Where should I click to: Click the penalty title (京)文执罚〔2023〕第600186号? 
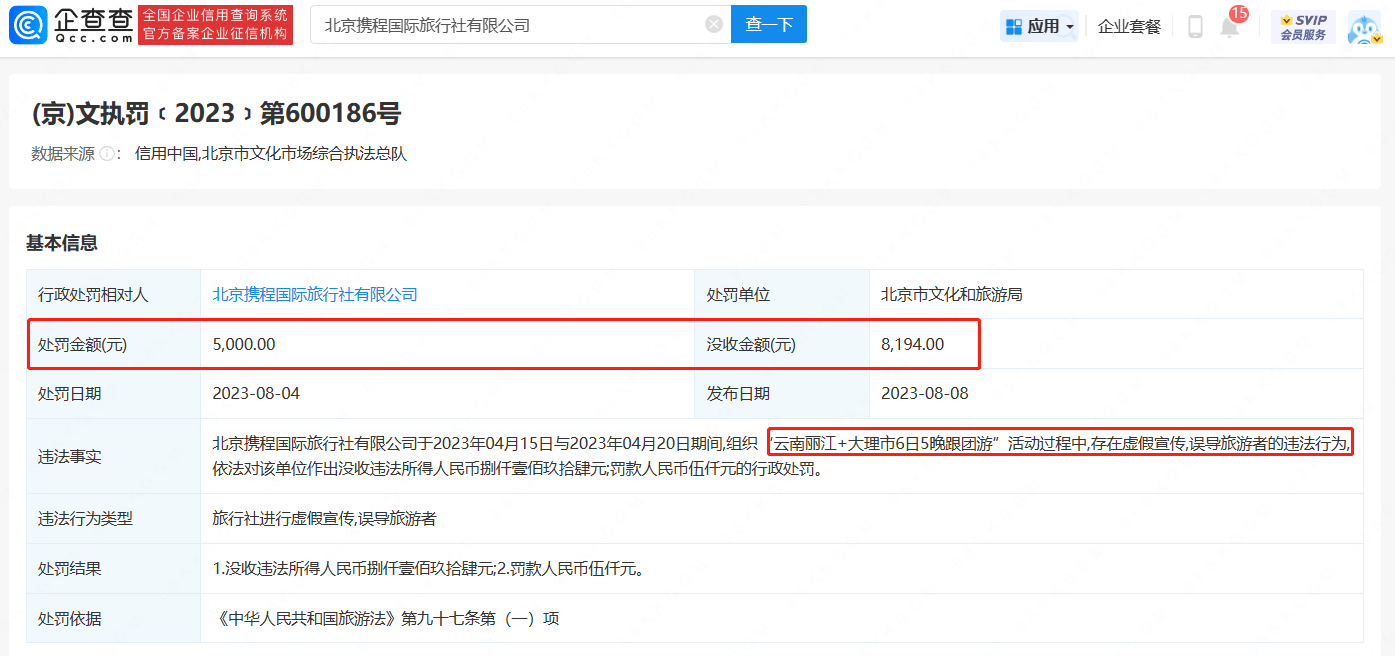(216, 114)
